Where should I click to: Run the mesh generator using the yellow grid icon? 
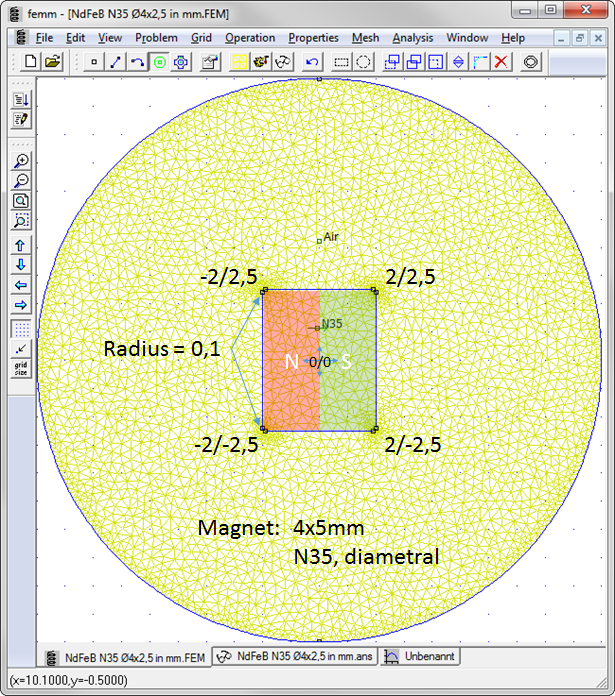tap(239, 62)
